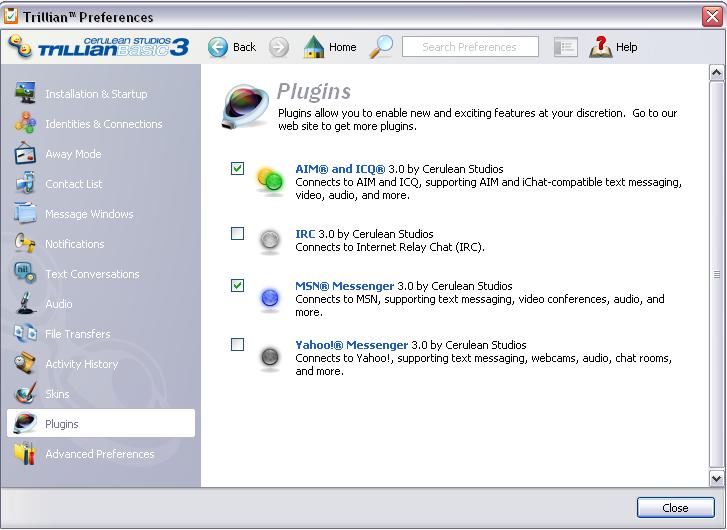
Task: Open Installation & Startup preferences
Action: [96, 94]
